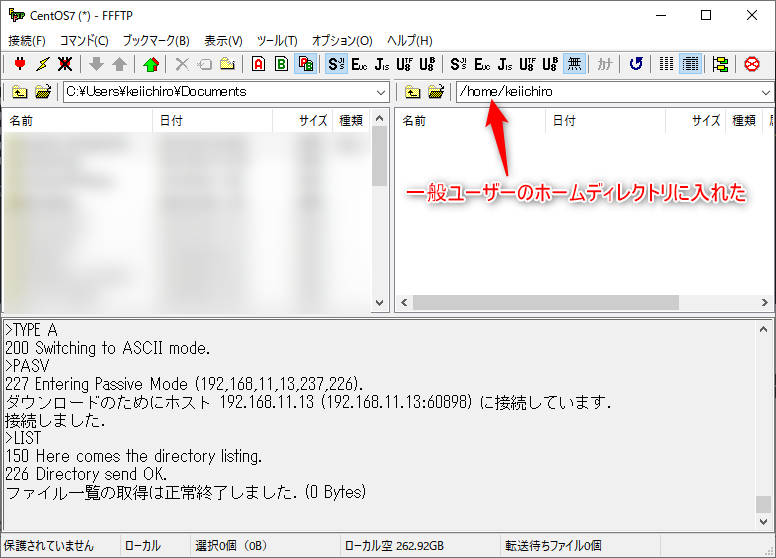Expand the remote path /home/keiichiro dropdown

pyautogui.click(x=766, y=92)
